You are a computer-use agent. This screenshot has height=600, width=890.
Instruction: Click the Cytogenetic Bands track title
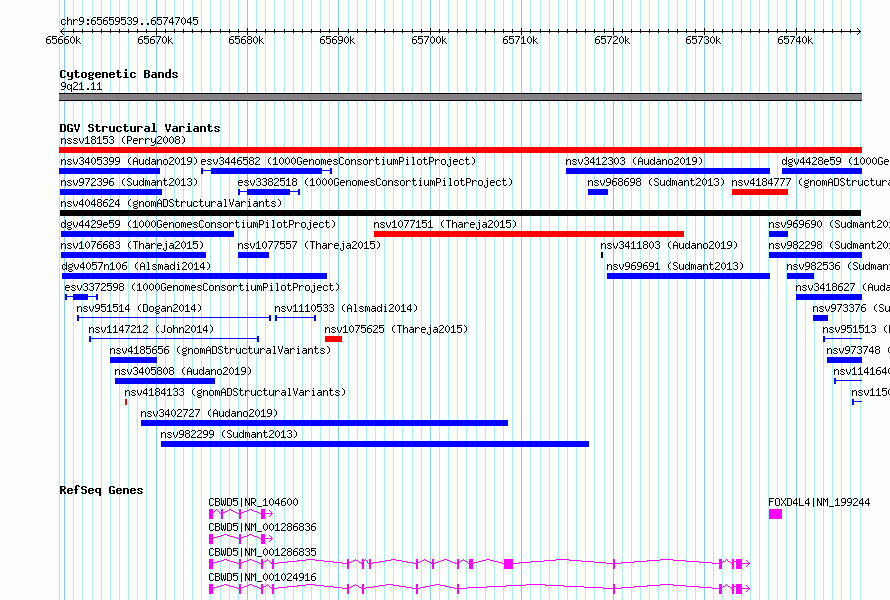tap(119, 74)
